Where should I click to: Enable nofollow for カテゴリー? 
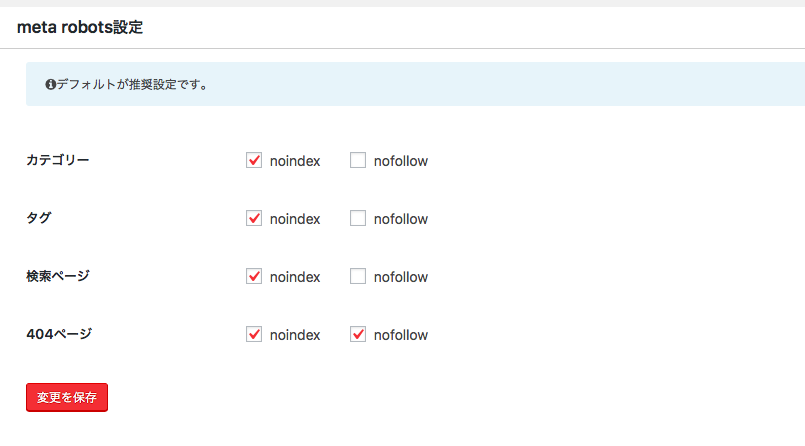358,160
